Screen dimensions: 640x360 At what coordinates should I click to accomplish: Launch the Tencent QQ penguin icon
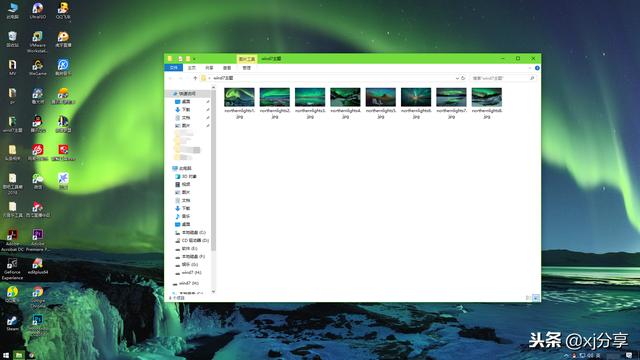coord(38,124)
